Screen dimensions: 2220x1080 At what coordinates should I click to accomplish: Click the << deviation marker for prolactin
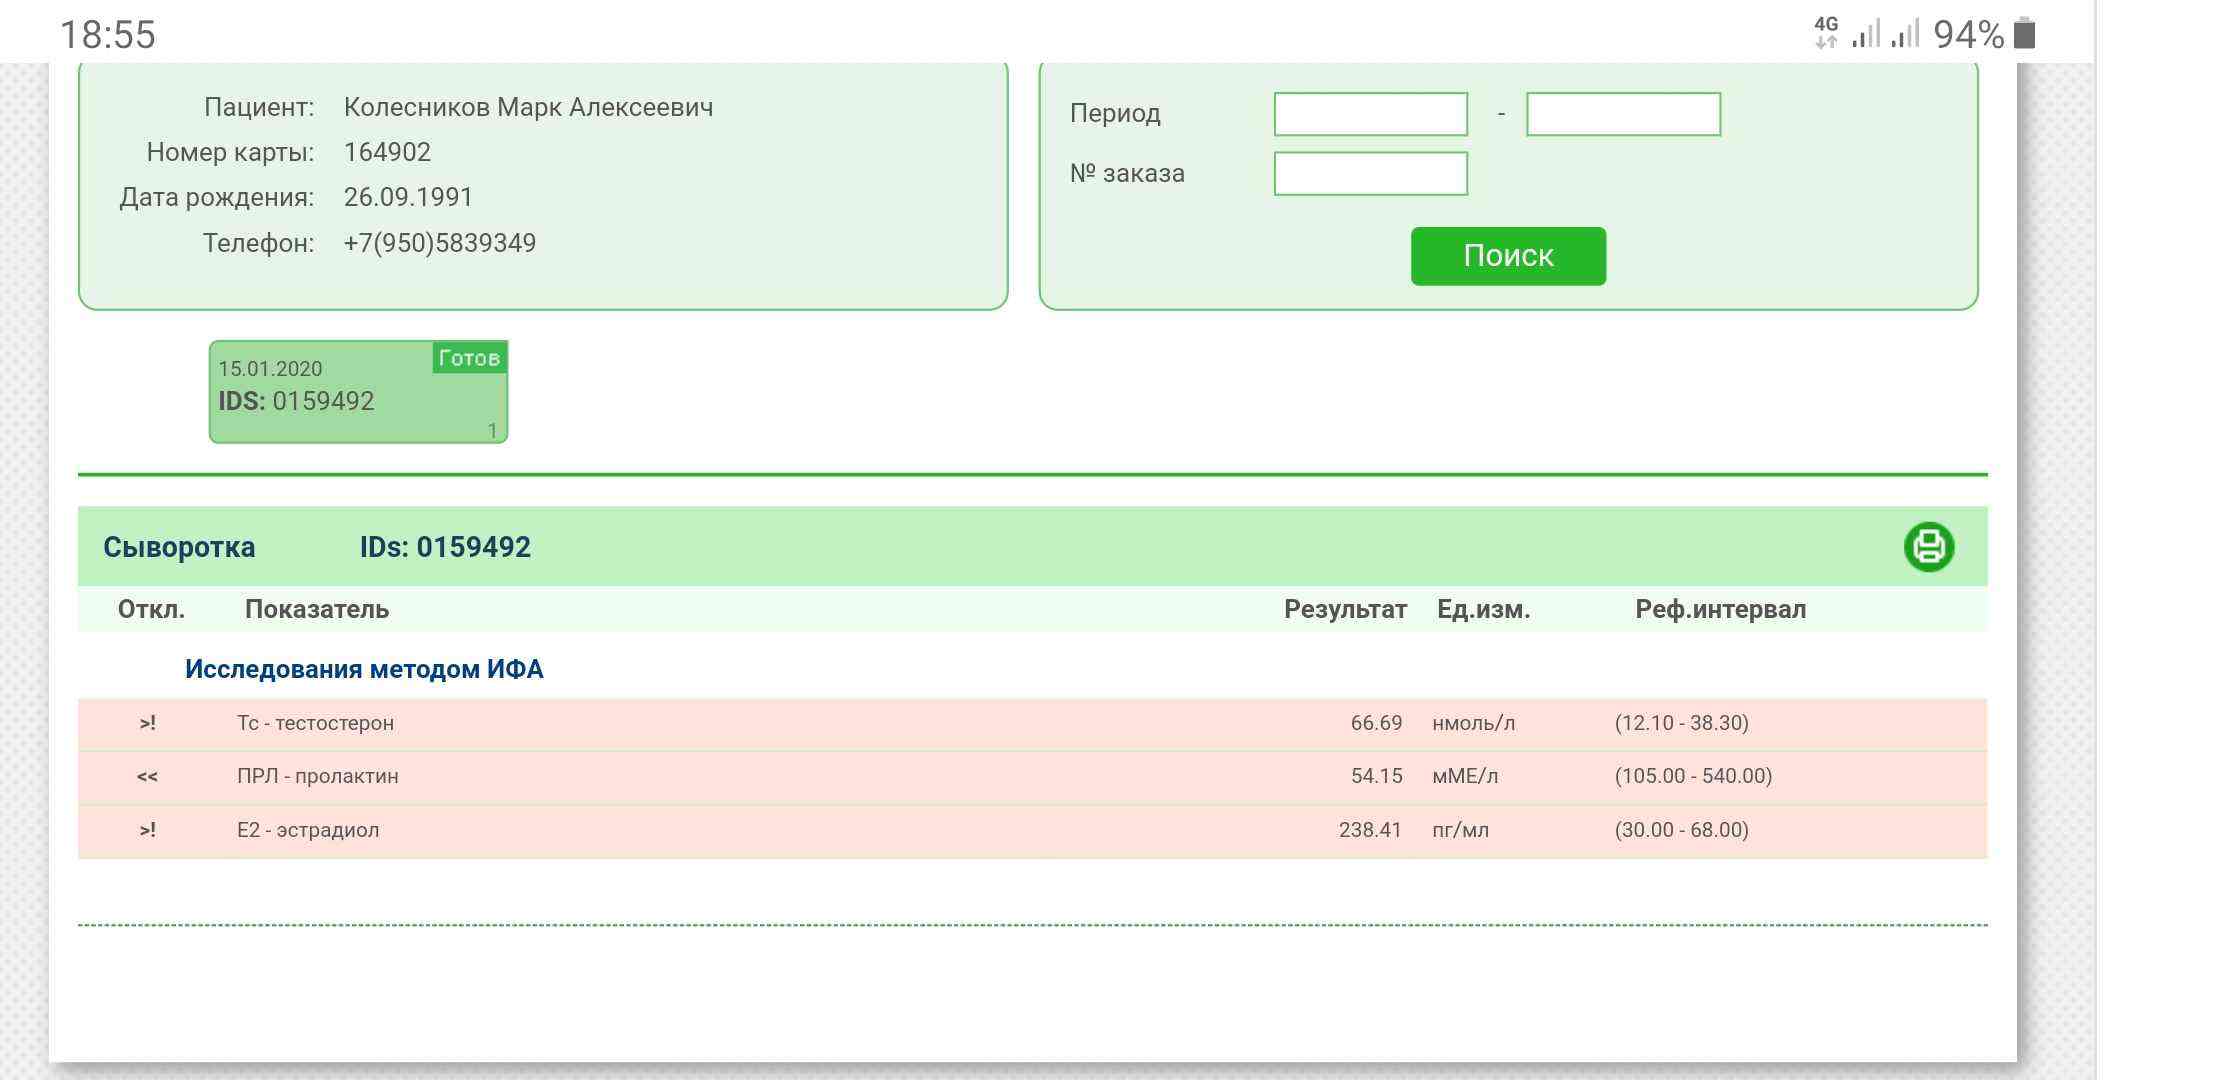coord(147,776)
